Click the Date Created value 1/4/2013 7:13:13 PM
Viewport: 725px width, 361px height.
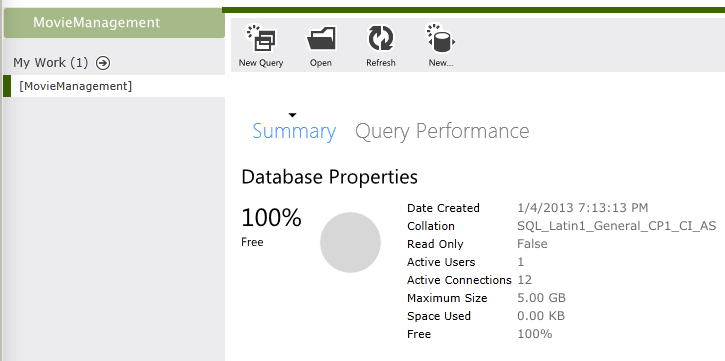583,208
